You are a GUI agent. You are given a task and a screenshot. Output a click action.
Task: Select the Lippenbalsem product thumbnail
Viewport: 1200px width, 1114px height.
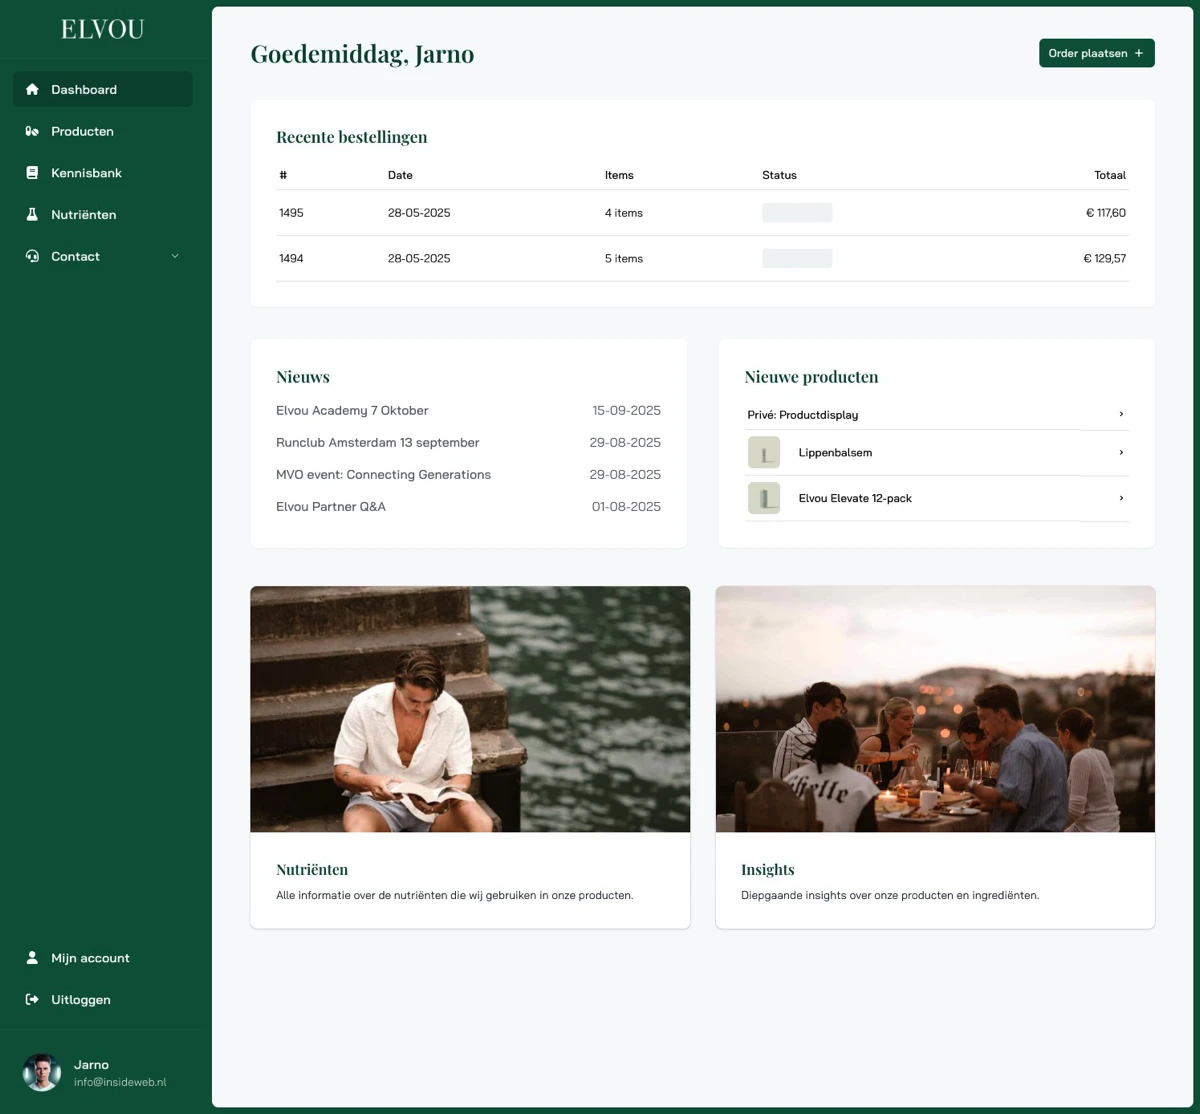pos(764,453)
